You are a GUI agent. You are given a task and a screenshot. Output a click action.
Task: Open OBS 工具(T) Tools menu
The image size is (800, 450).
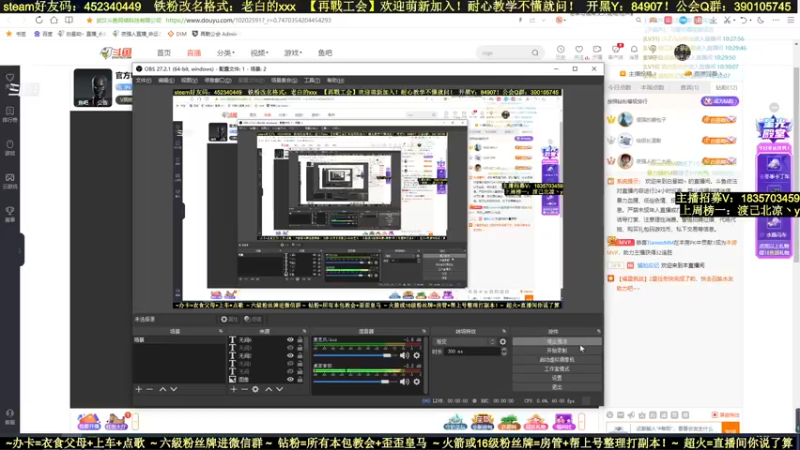pyautogui.click(x=312, y=80)
